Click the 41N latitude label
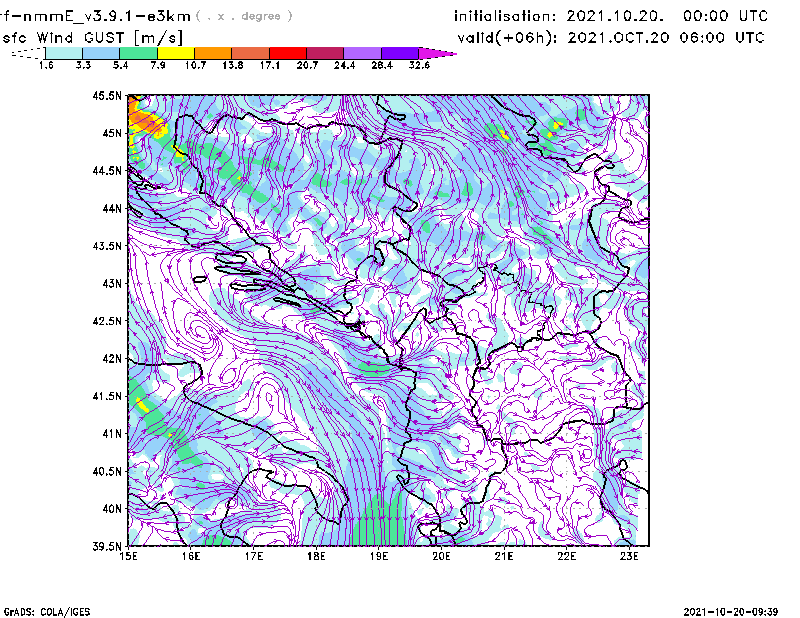 tap(112, 433)
